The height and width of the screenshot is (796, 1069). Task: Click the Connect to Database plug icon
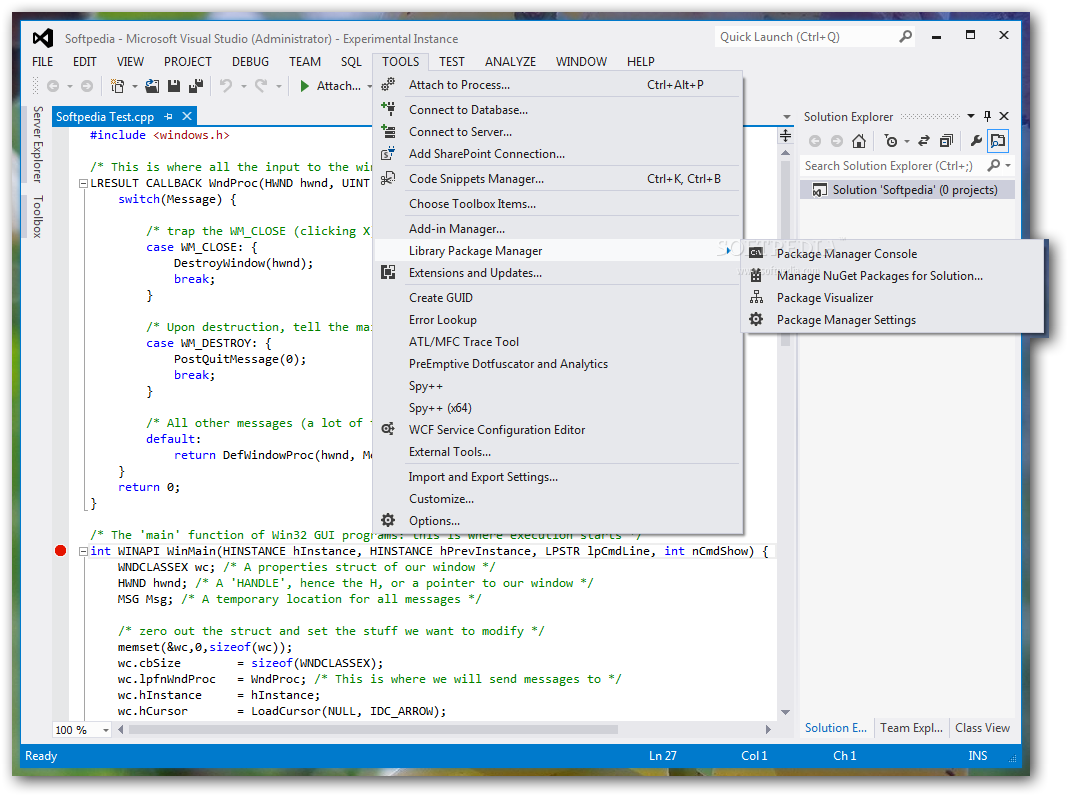pyautogui.click(x=388, y=108)
